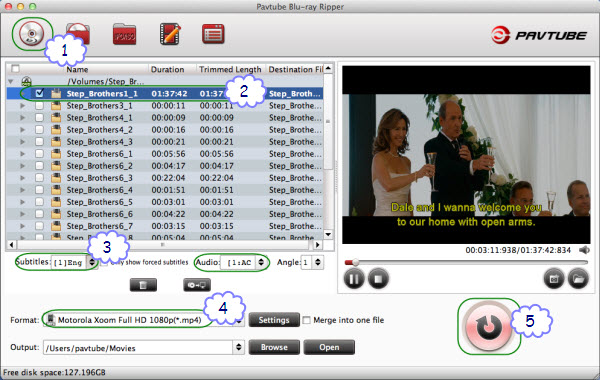Toggle the select-all checkbox in header
Image resolution: width=600 pixels, height=380 pixels.
tap(15, 69)
